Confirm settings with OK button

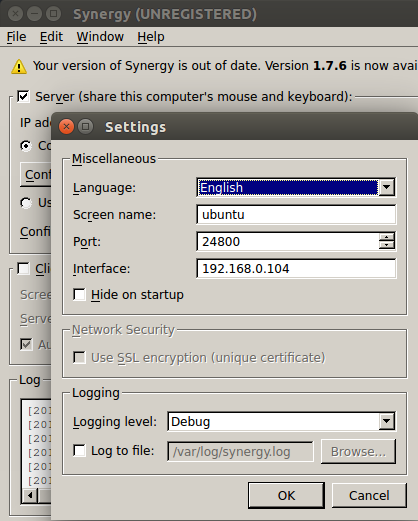286,495
